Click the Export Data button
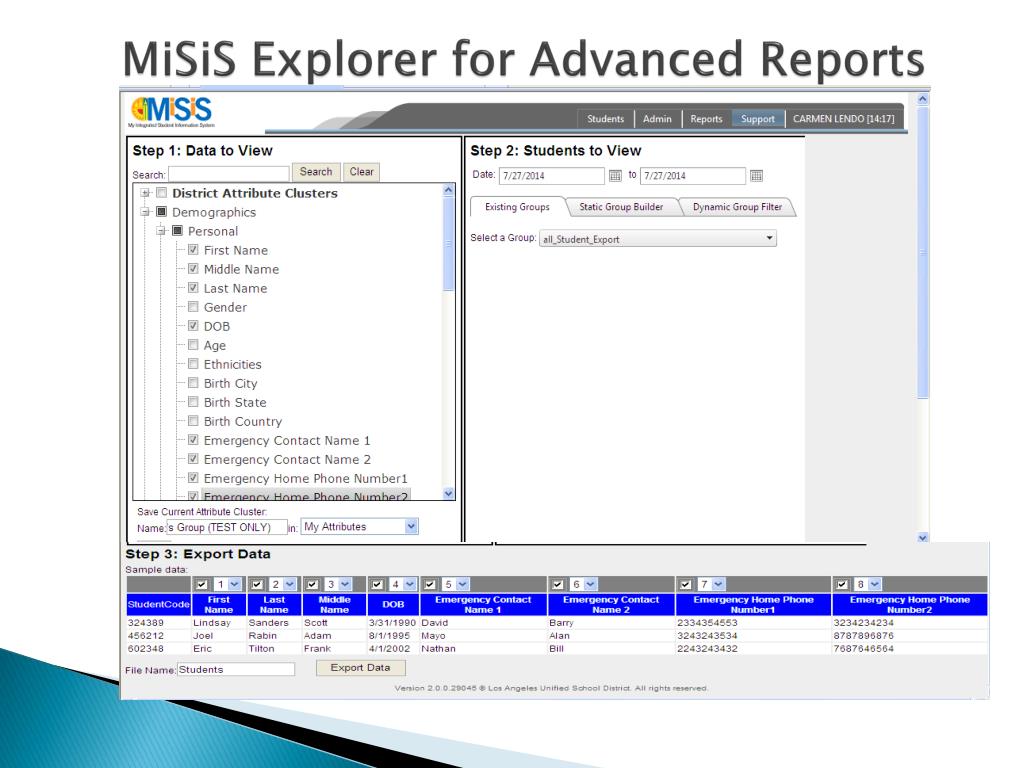This screenshot has width=1024, height=768. pyautogui.click(x=360, y=667)
